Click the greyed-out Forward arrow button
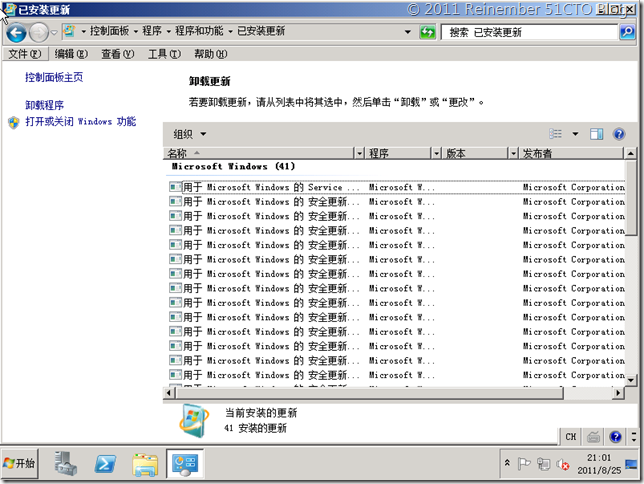The width and height of the screenshot is (644, 484). coord(39,32)
